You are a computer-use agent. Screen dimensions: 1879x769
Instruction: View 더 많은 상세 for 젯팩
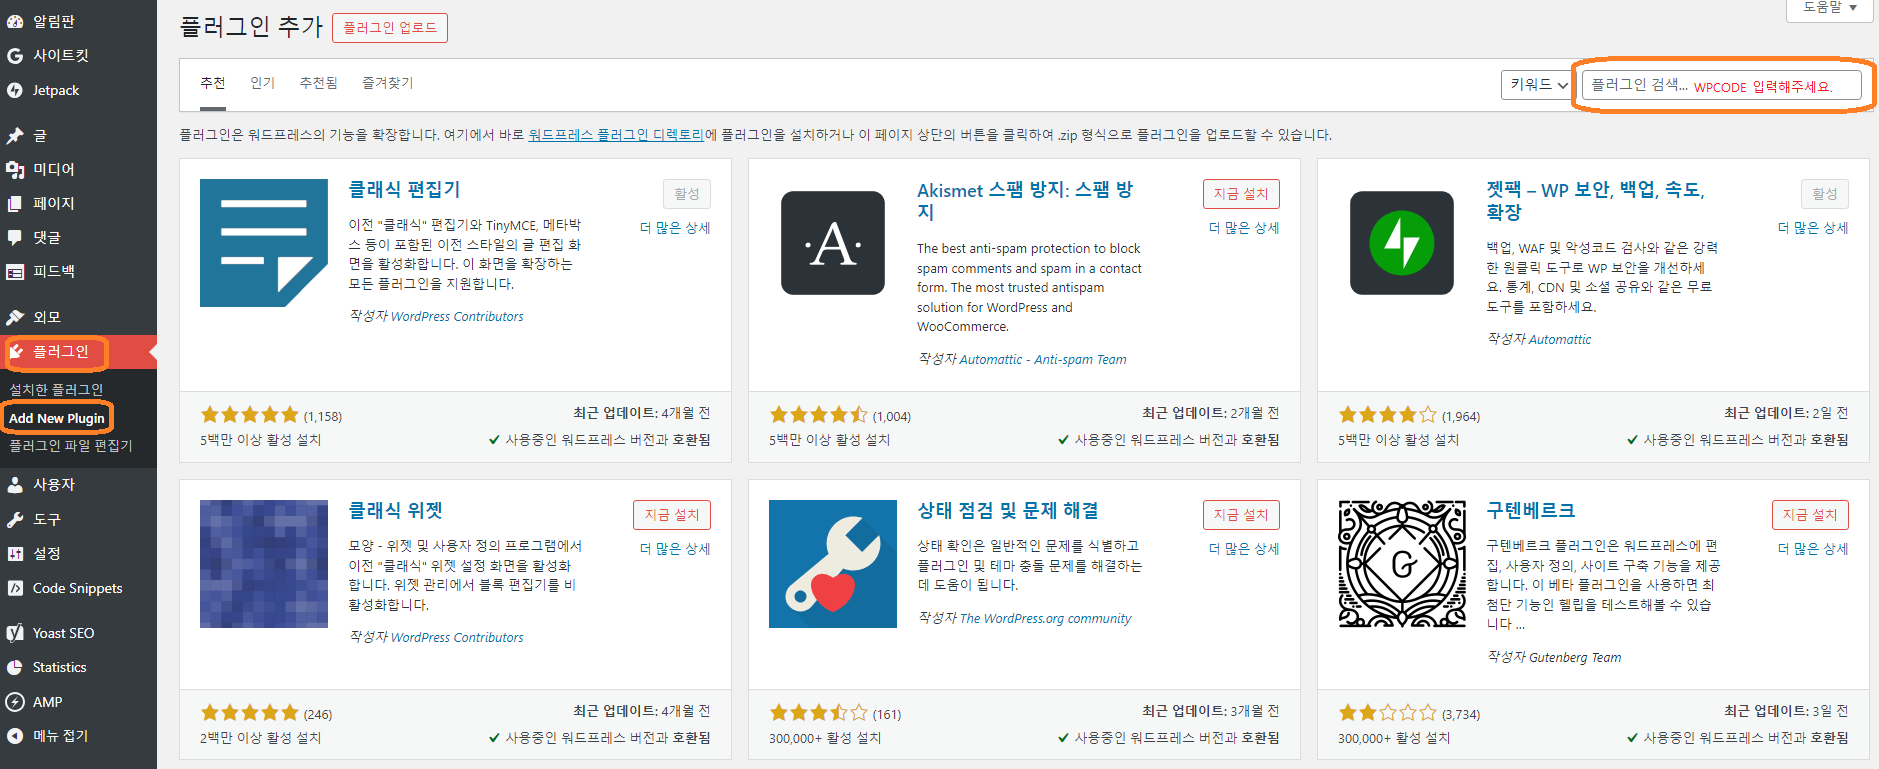pyautogui.click(x=1813, y=228)
